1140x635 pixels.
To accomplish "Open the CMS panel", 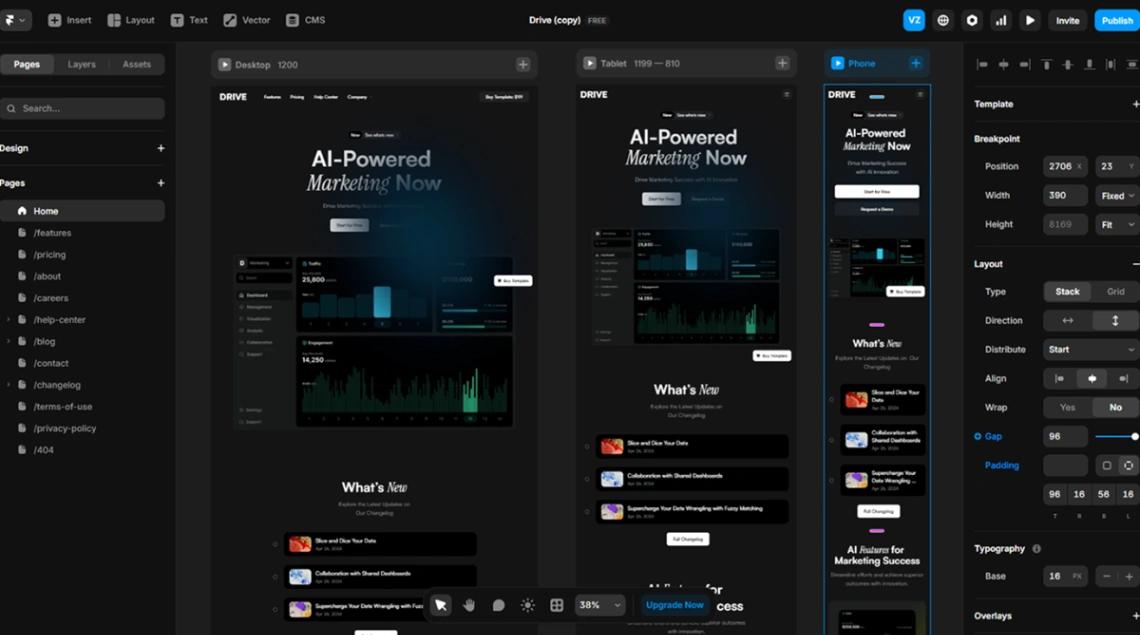I will [305, 20].
